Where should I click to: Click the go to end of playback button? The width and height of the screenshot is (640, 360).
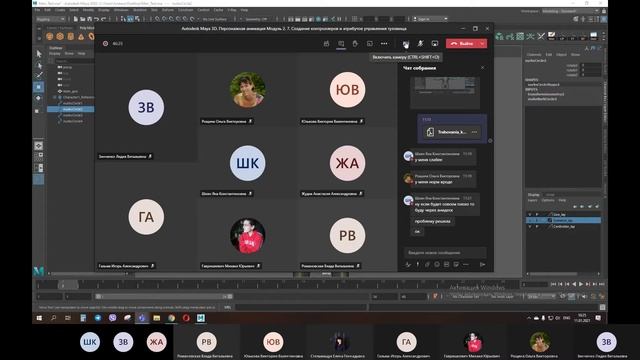[602, 284]
